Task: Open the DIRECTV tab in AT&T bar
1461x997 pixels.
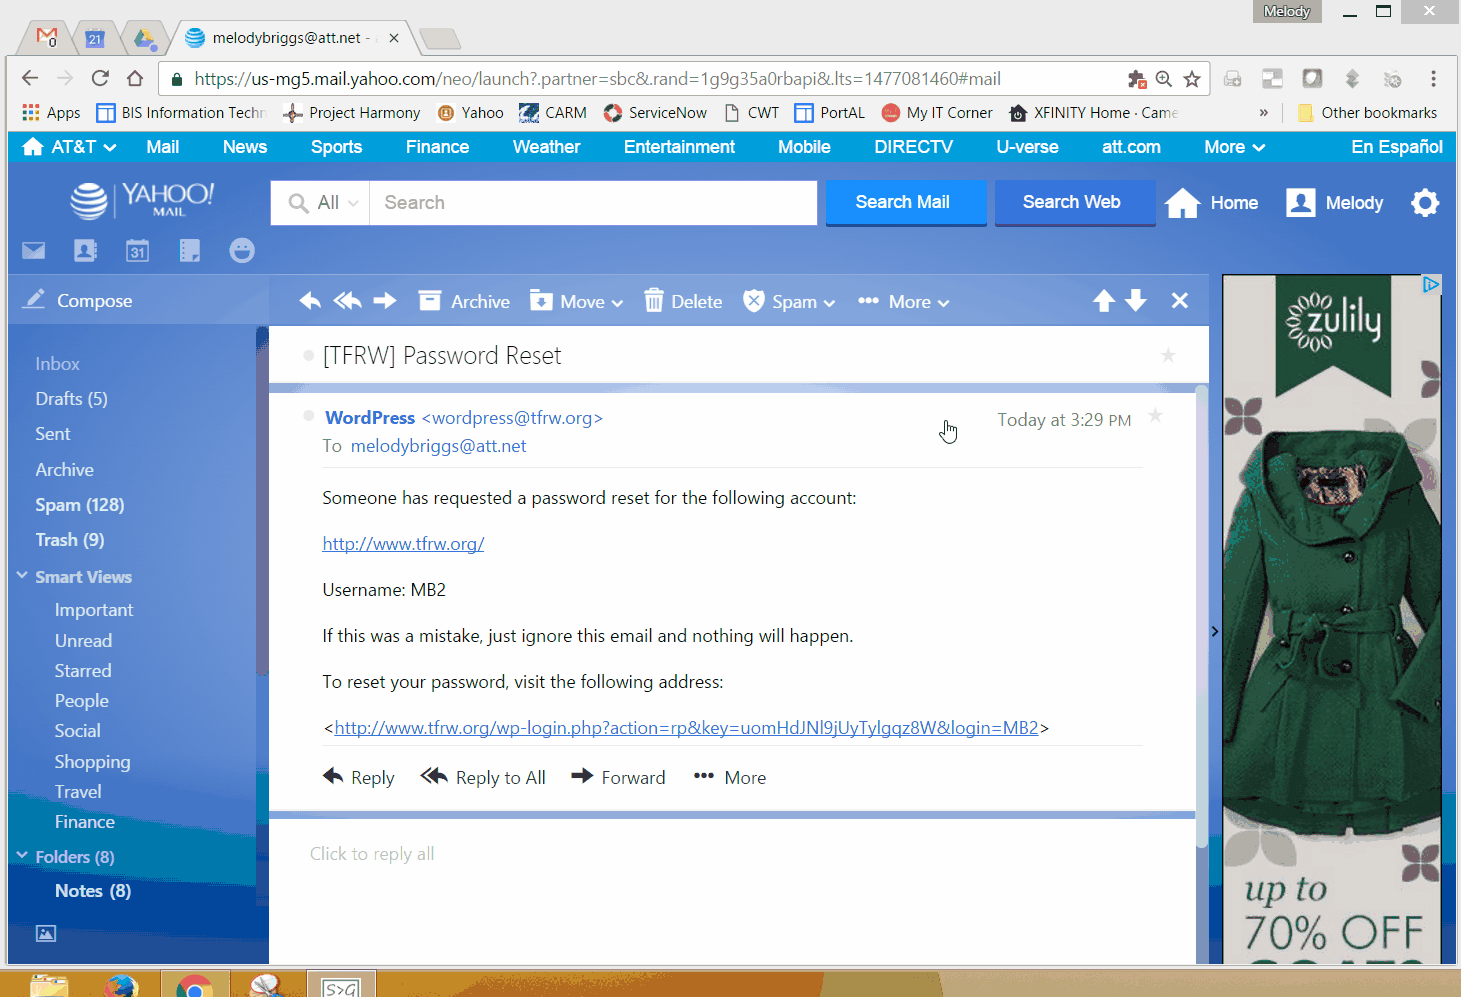Action: 913,147
